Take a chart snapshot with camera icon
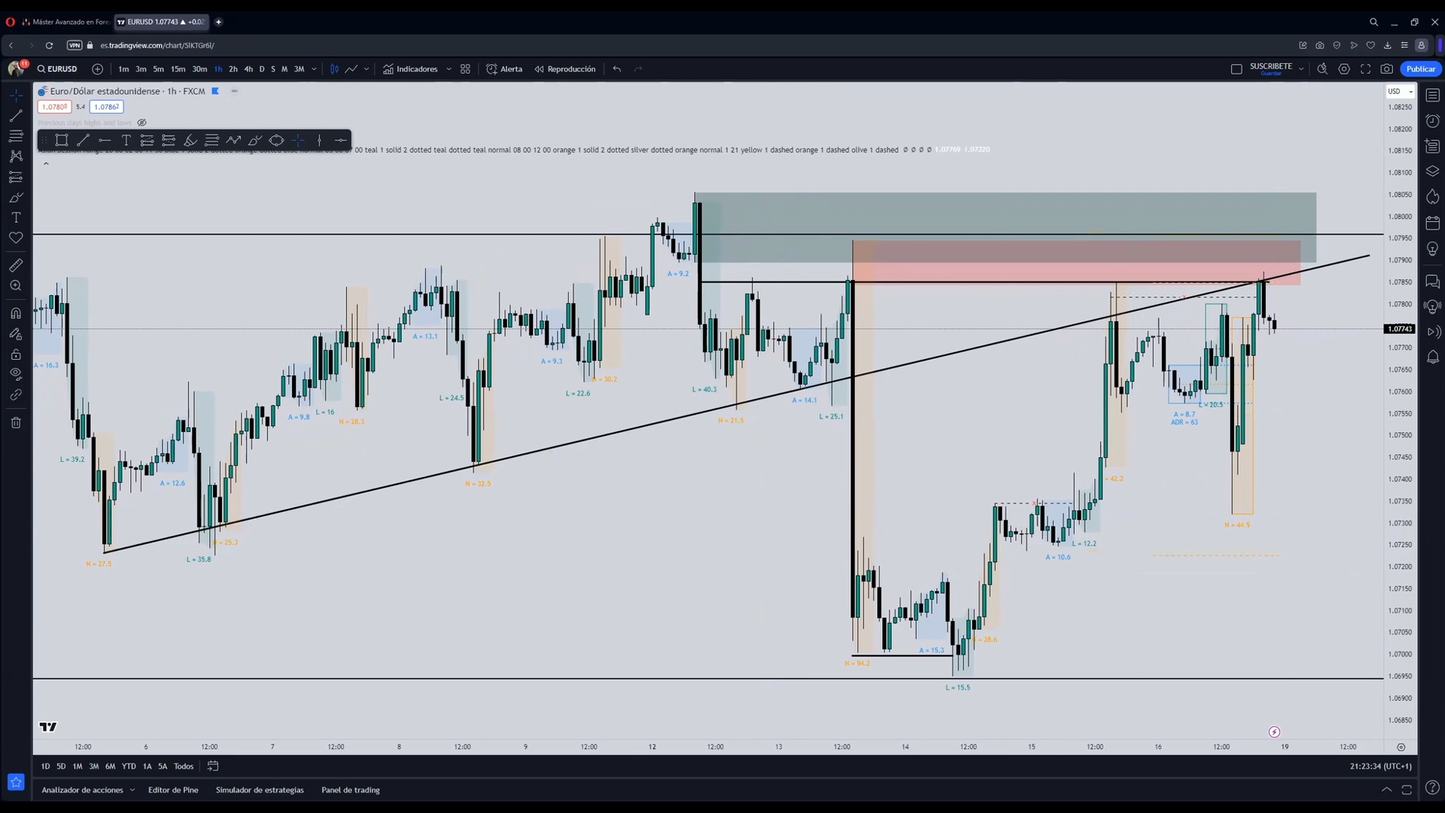Screen dimensions: 1445x813 (1387, 69)
